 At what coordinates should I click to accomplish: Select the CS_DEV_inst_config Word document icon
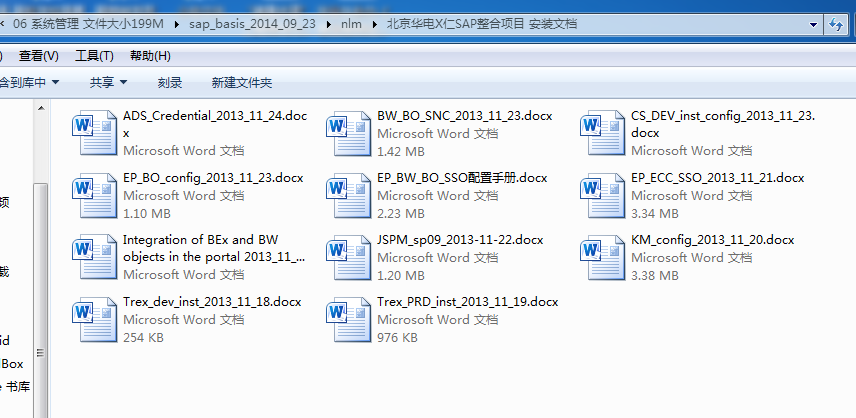click(x=602, y=133)
